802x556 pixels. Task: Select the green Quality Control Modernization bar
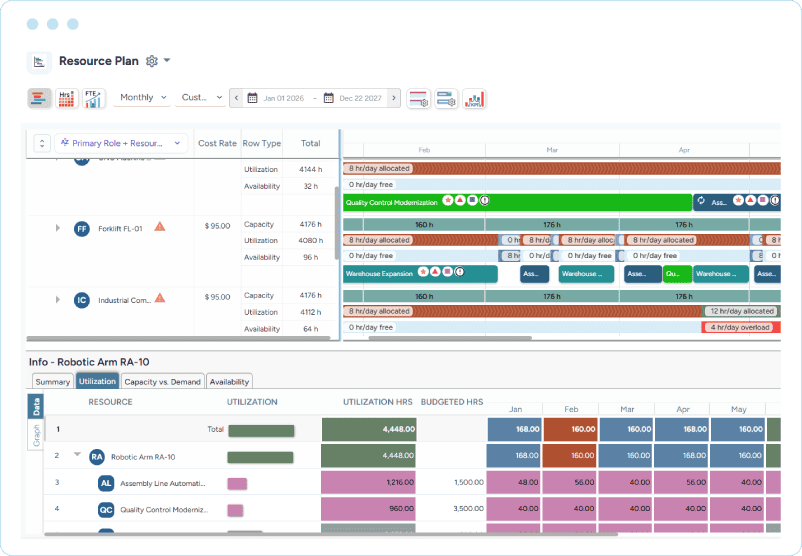518,202
